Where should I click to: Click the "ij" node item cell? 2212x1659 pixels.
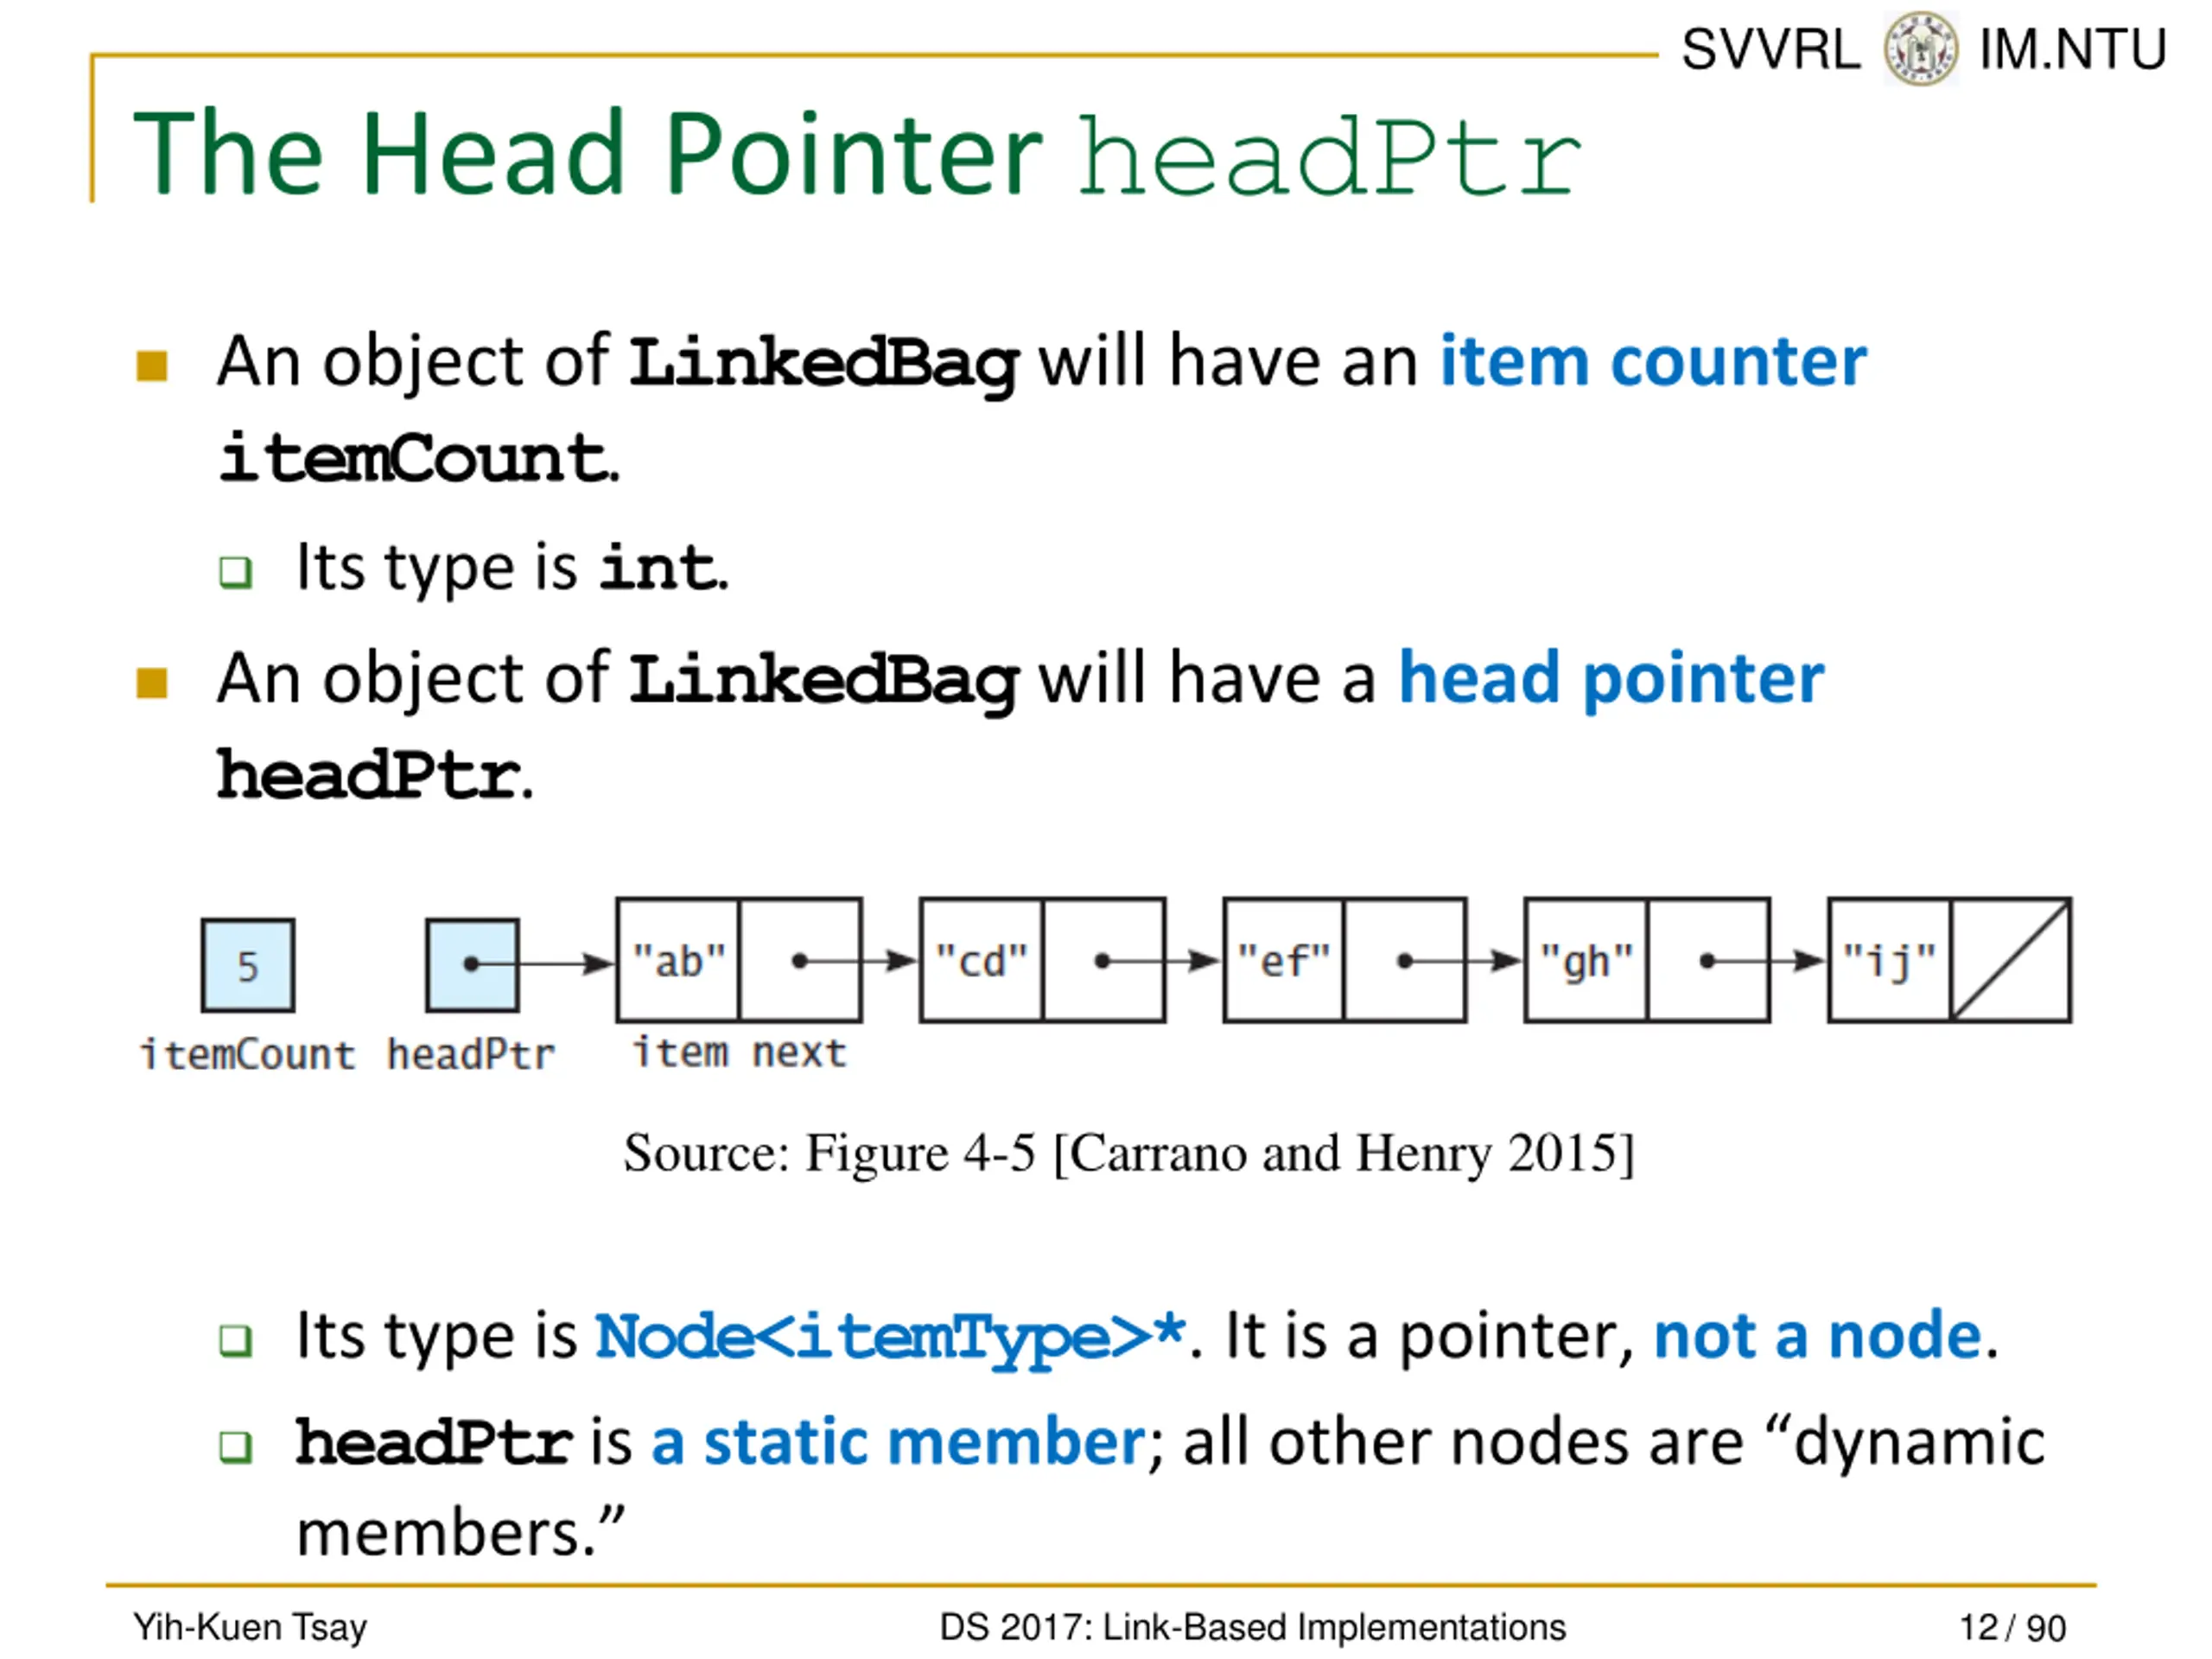tap(1889, 960)
